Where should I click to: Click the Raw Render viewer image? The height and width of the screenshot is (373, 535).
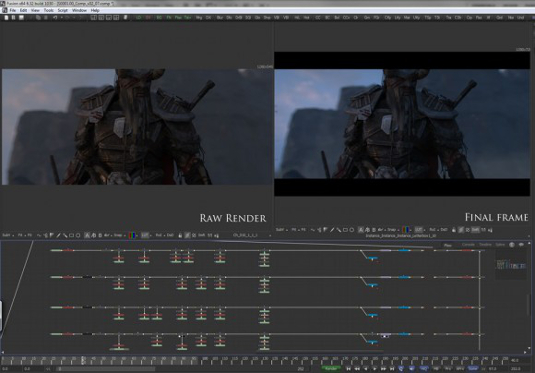click(x=138, y=127)
